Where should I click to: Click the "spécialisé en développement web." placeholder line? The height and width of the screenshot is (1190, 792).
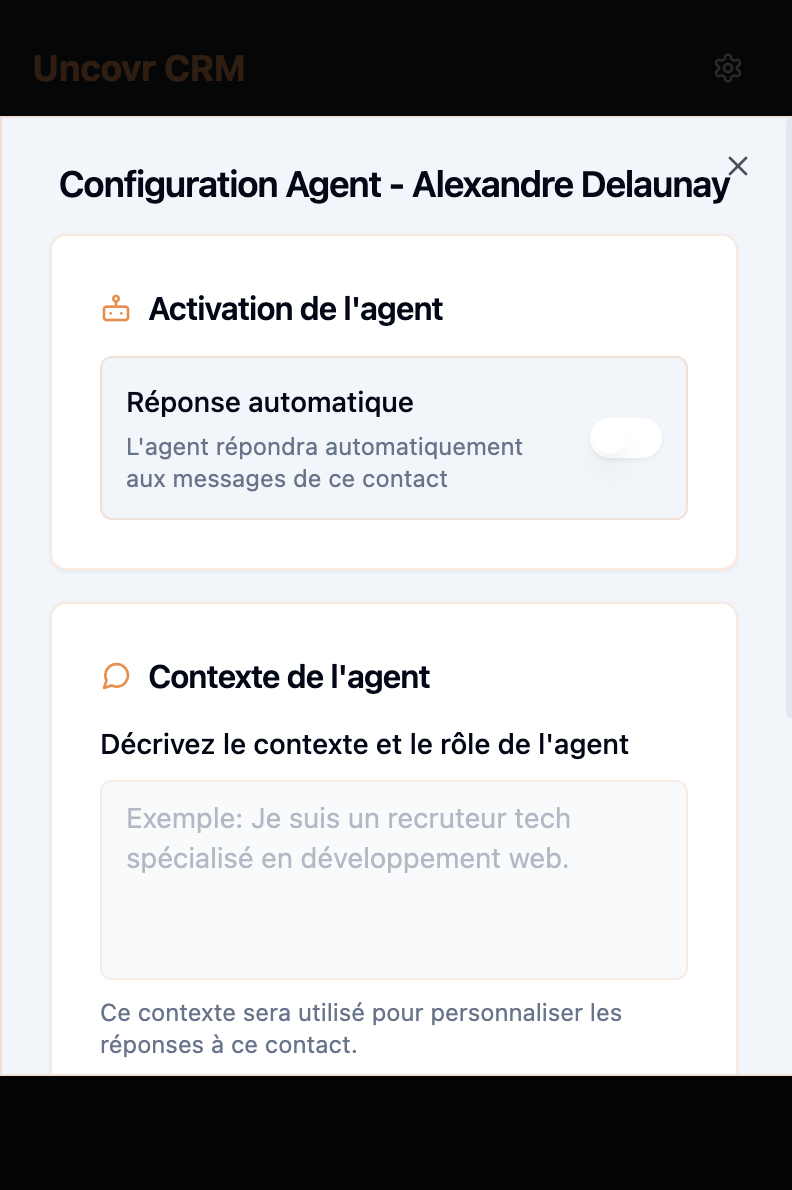point(347,858)
